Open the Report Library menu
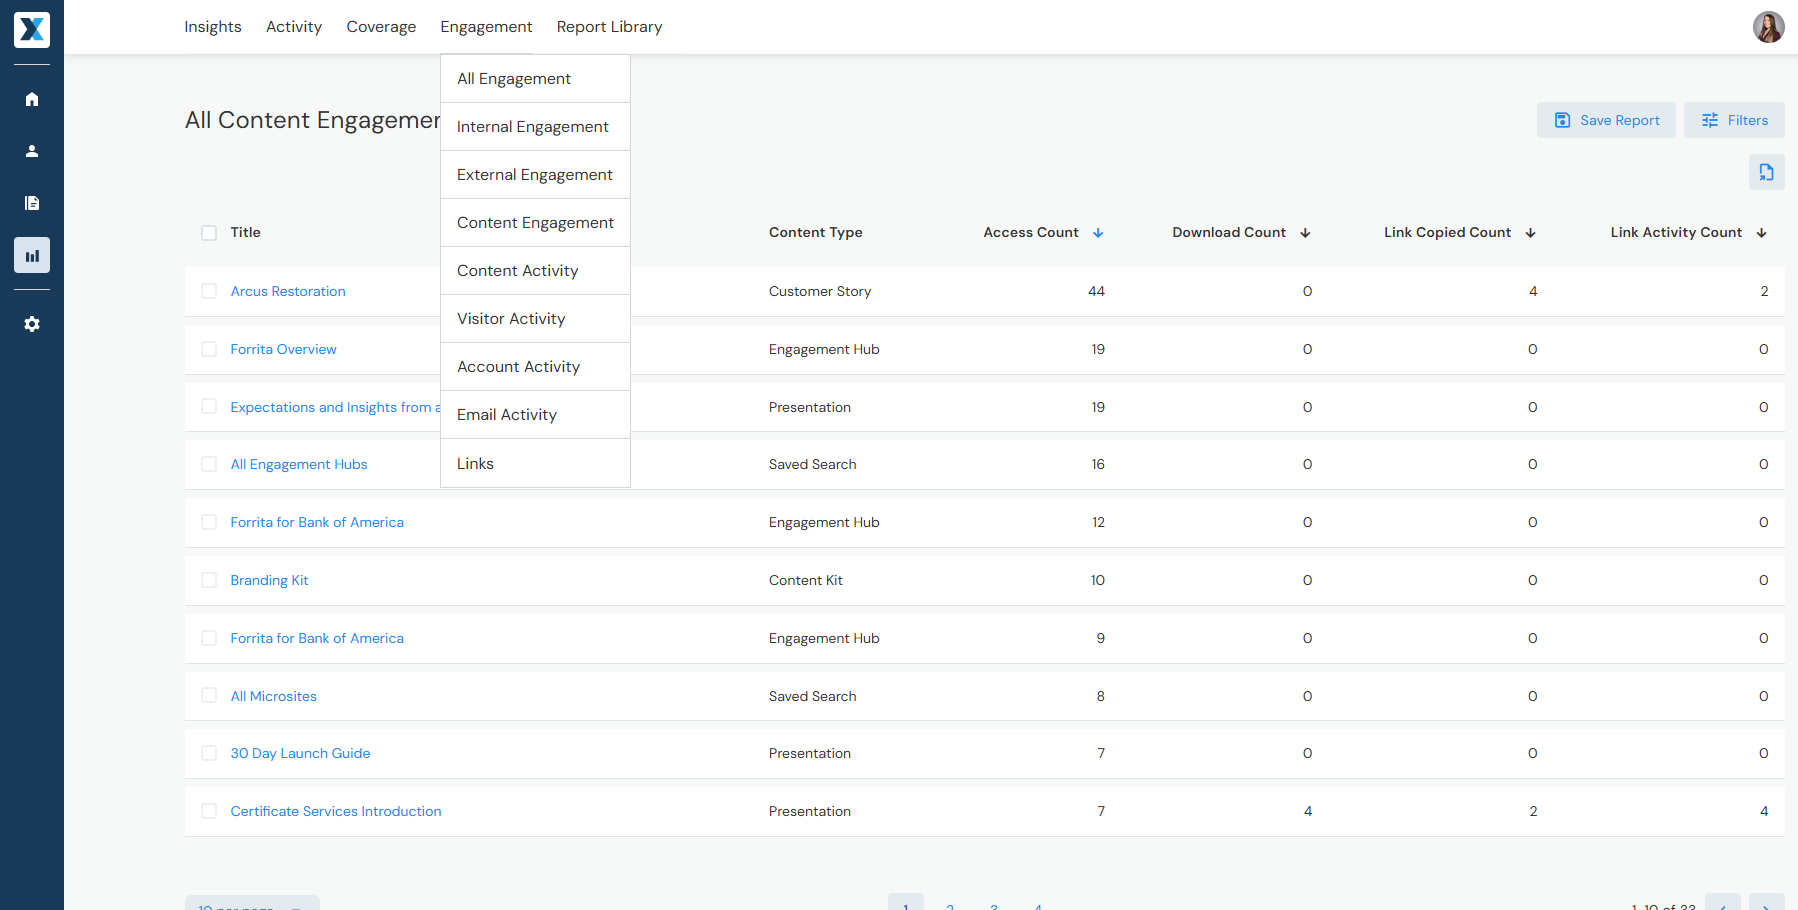Image resolution: width=1798 pixels, height=910 pixels. pyautogui.click(x=609, y=27)
